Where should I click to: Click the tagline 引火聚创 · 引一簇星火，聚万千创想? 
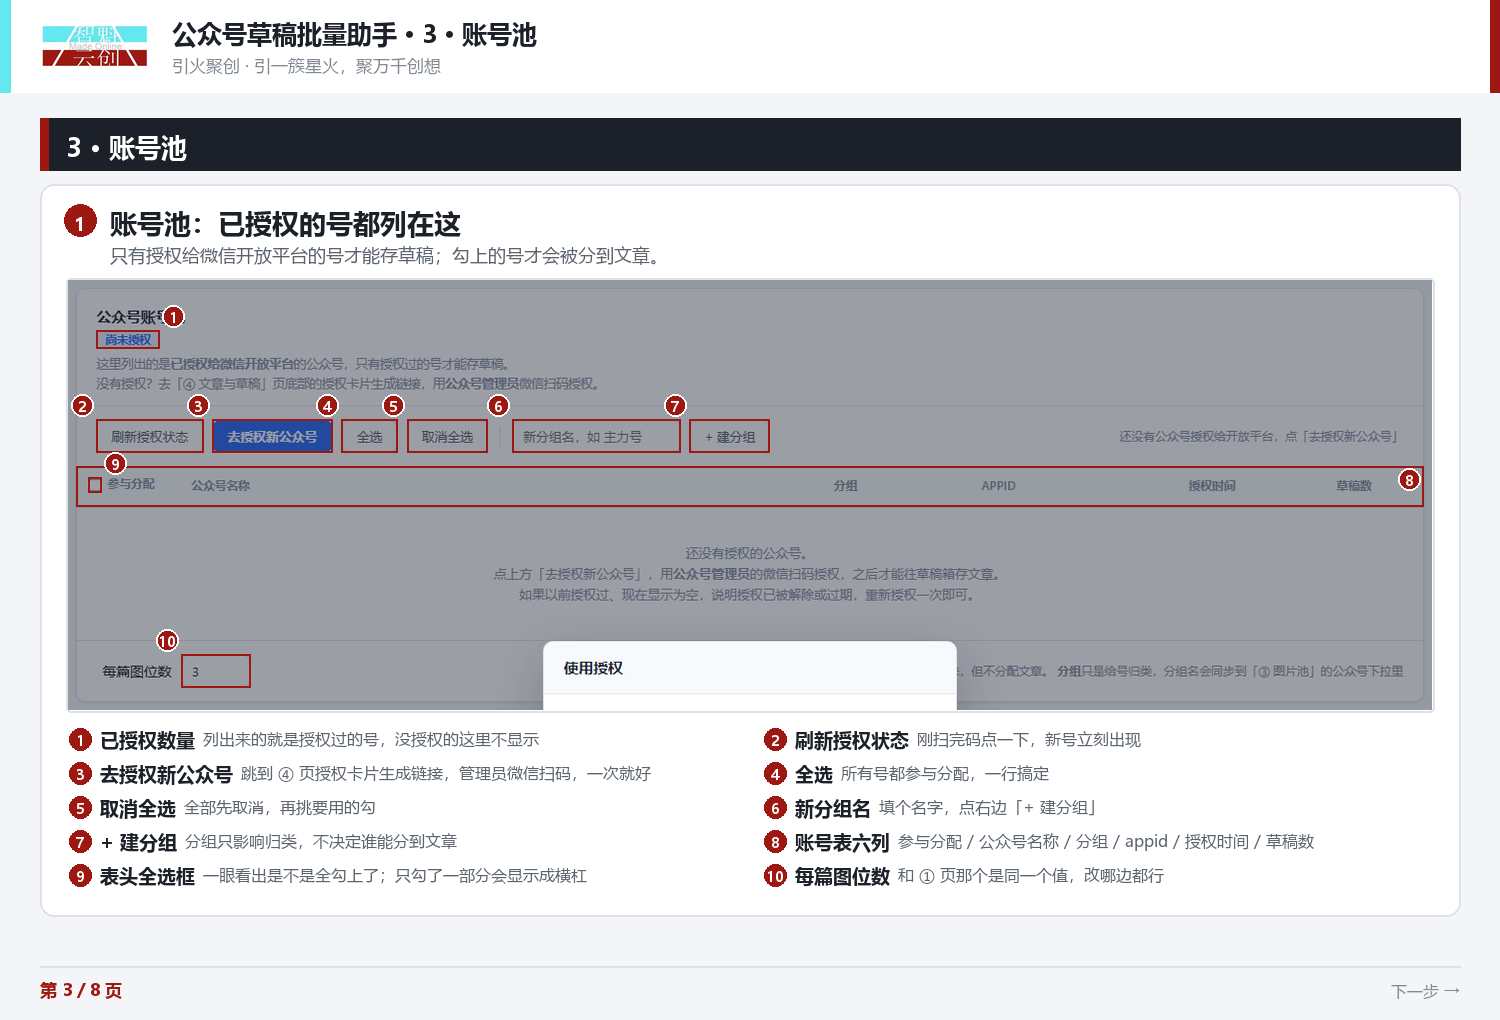coord(306,66)
